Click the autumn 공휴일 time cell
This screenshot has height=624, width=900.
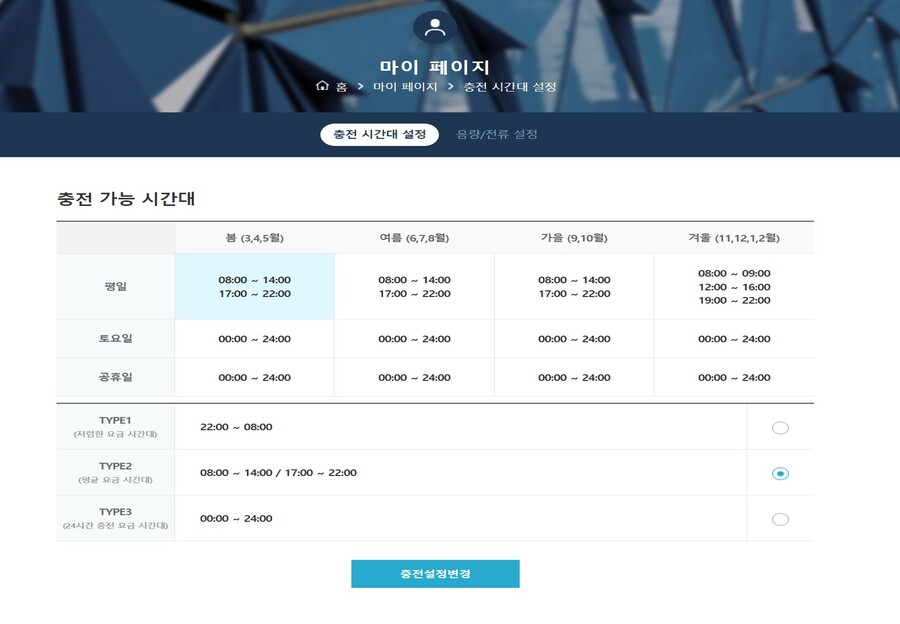(x=574, y=378)
